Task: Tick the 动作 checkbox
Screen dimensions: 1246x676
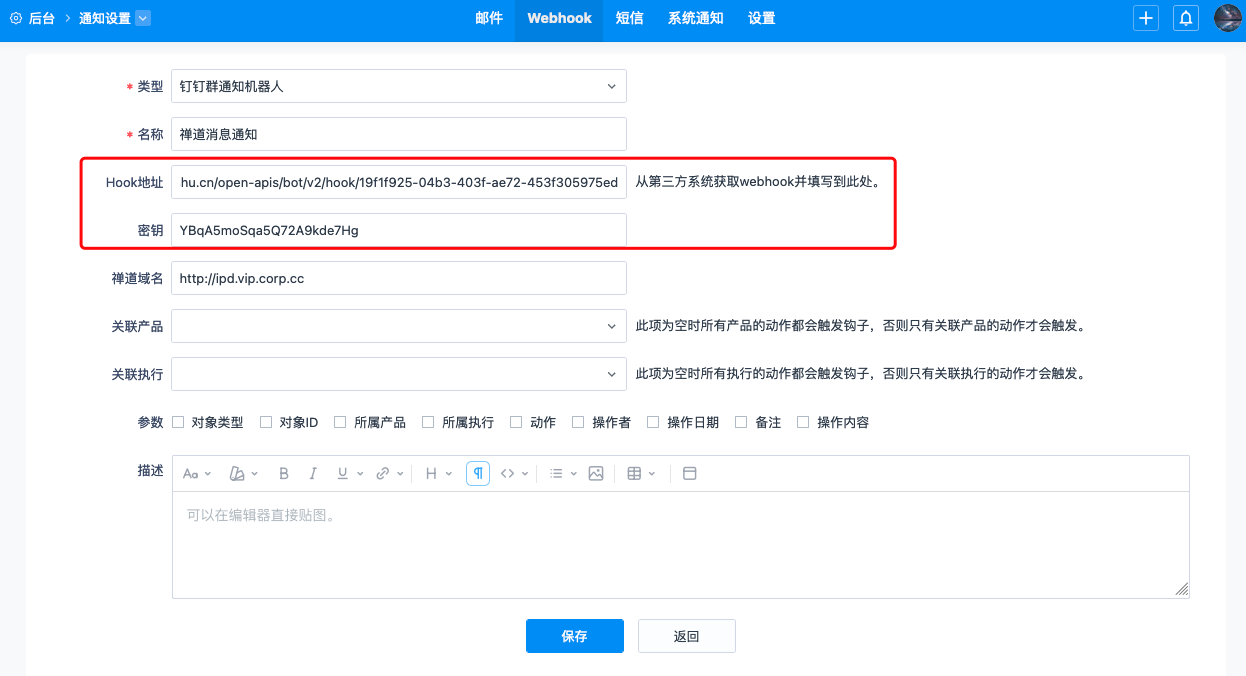Action: 516,422
